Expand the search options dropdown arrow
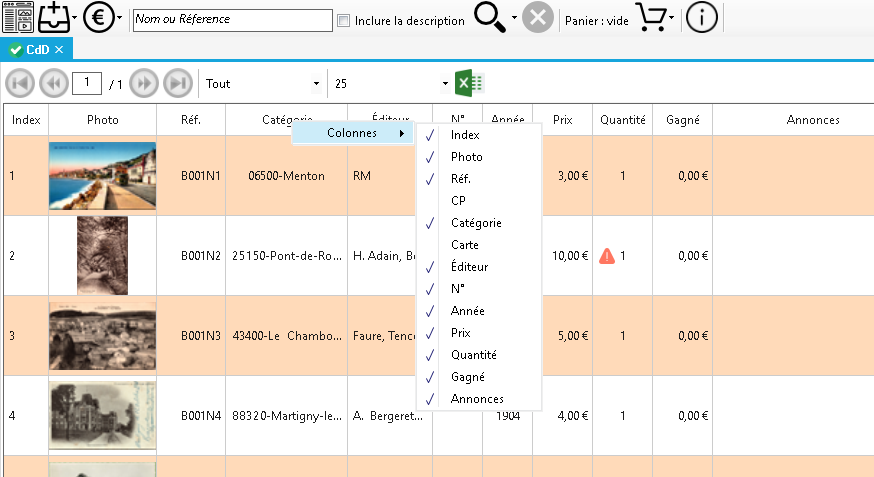The width and height of the screenshot is (874, 477). tap(514, 19)
